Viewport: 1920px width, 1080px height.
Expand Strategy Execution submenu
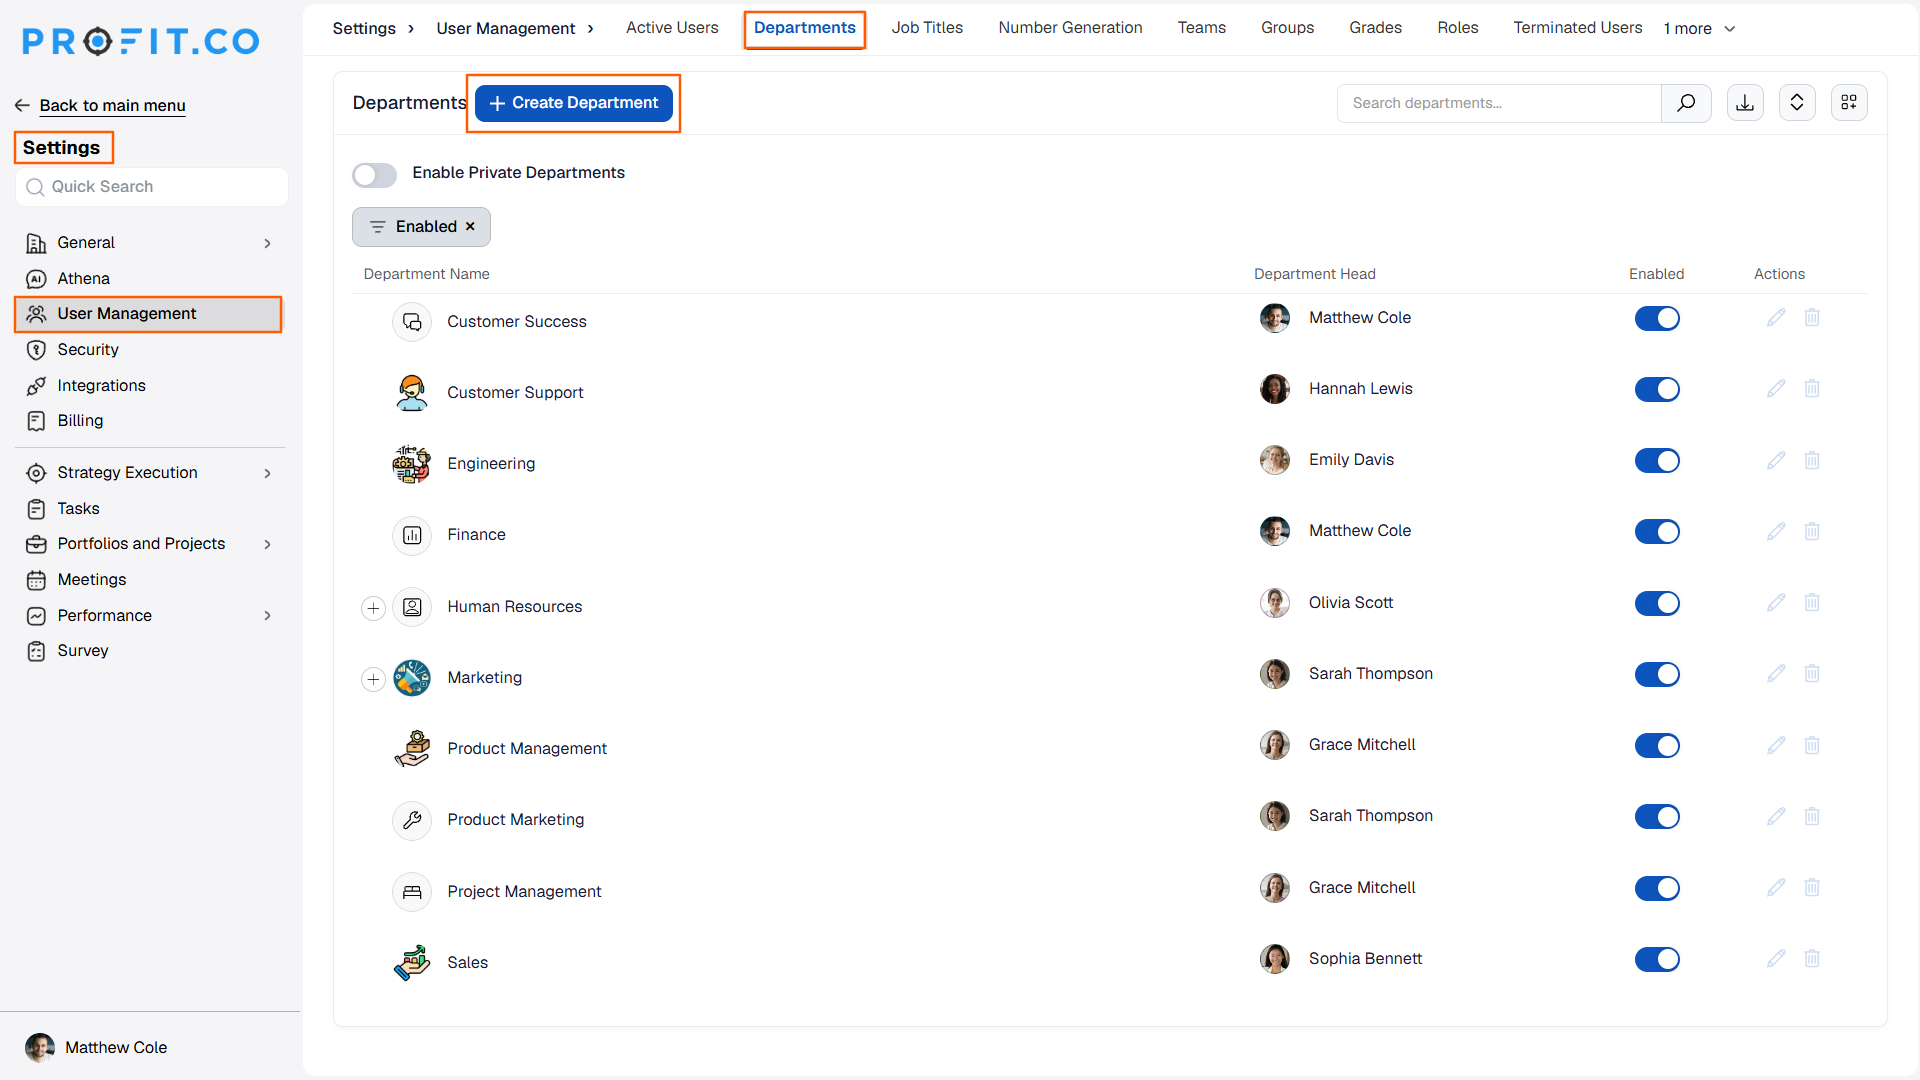[x=267, y=473]
